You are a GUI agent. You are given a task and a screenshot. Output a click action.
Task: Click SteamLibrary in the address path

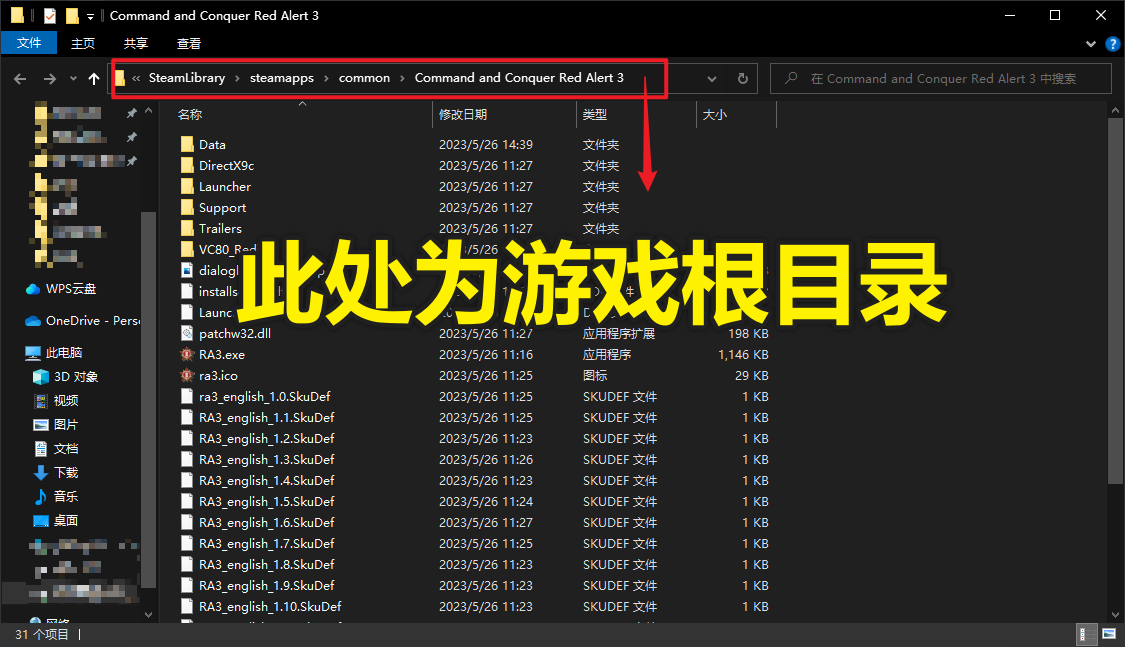pyautogui.click(x=187, y=77)
